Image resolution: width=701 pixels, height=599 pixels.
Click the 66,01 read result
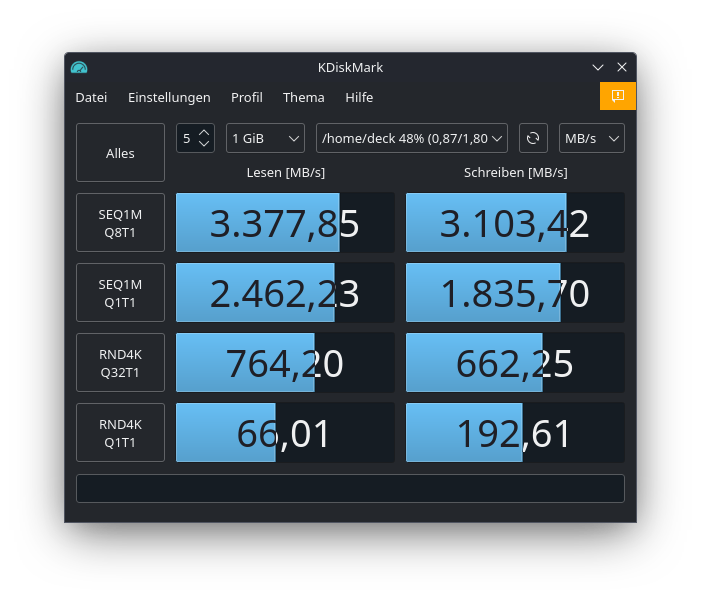pyautogui.click(x=285, y=433)
